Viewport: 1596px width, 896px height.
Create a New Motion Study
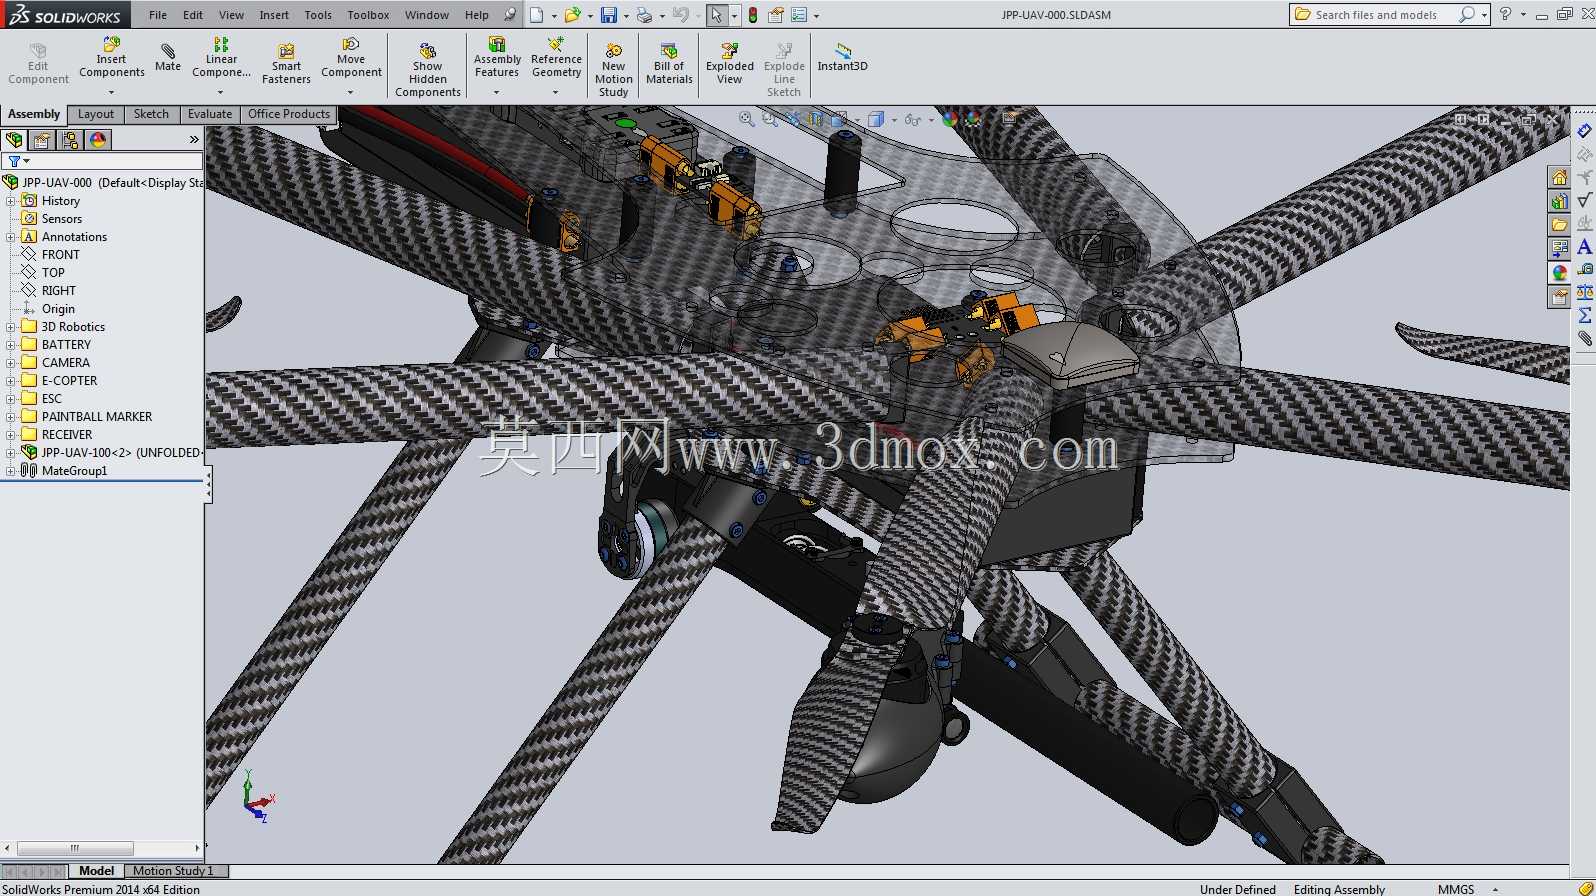(614, 70)
